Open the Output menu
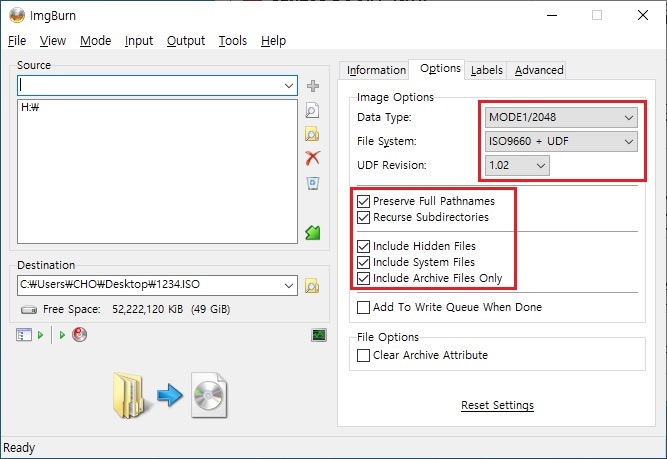The image size is (667, 459). [x=186, y=41]
